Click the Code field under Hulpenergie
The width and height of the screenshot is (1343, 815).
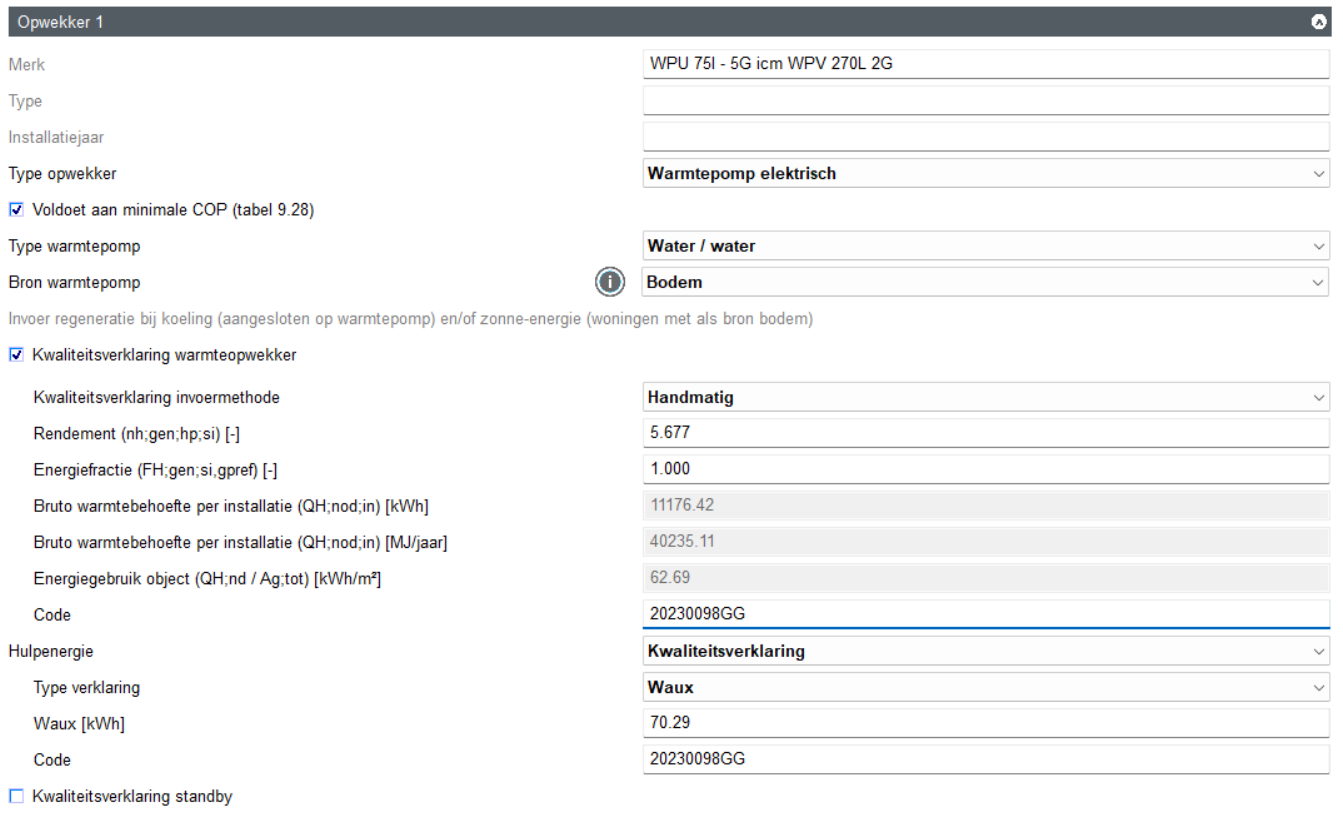[x=985, y=760]
